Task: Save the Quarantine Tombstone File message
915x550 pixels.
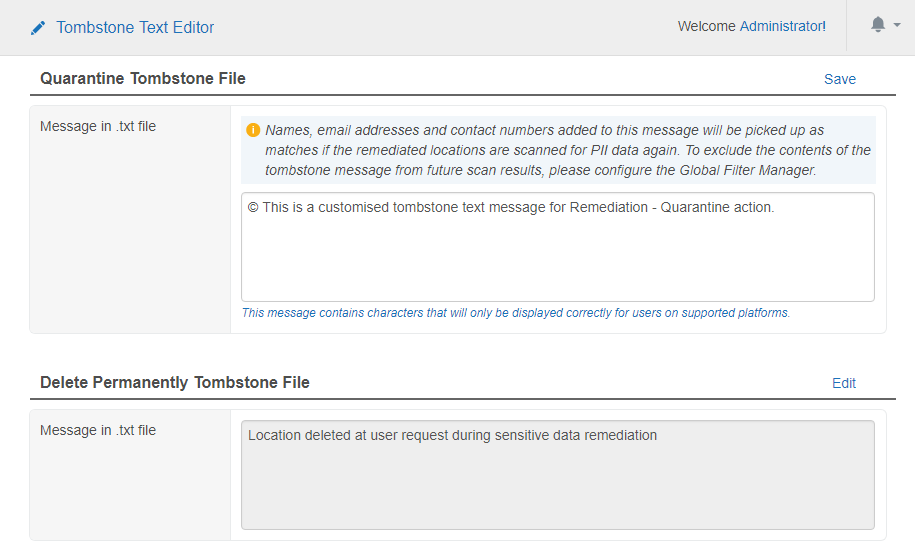Action: [x=839, y=79]
